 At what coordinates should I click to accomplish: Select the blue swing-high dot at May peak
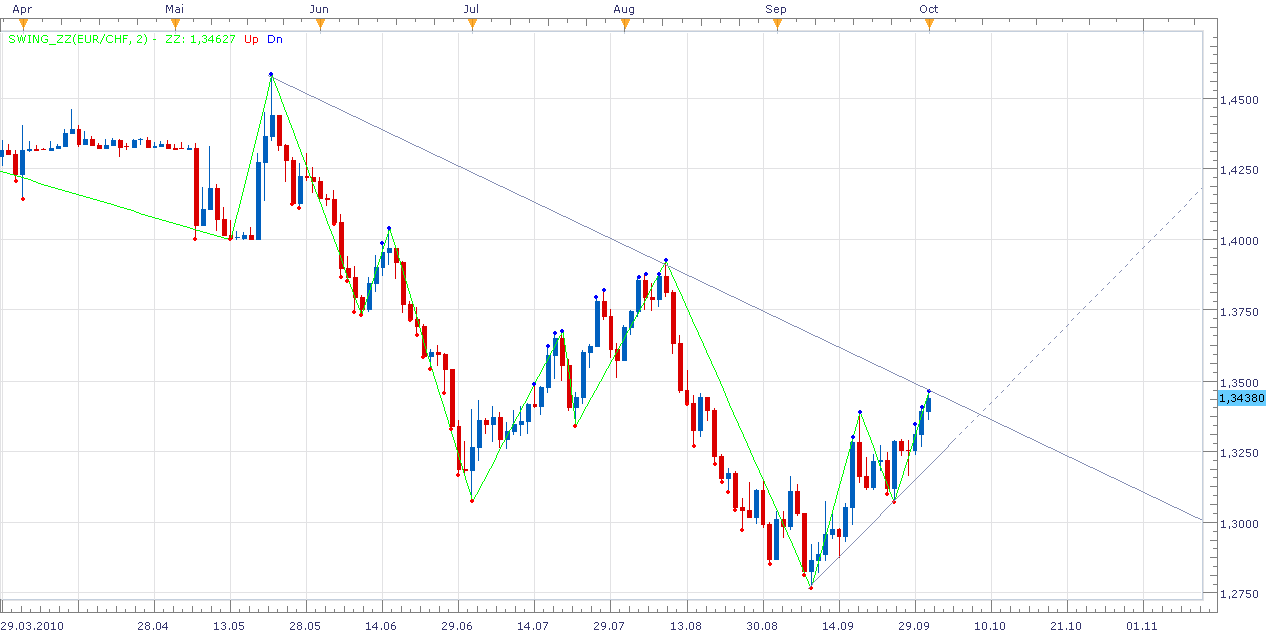[271, 75]
